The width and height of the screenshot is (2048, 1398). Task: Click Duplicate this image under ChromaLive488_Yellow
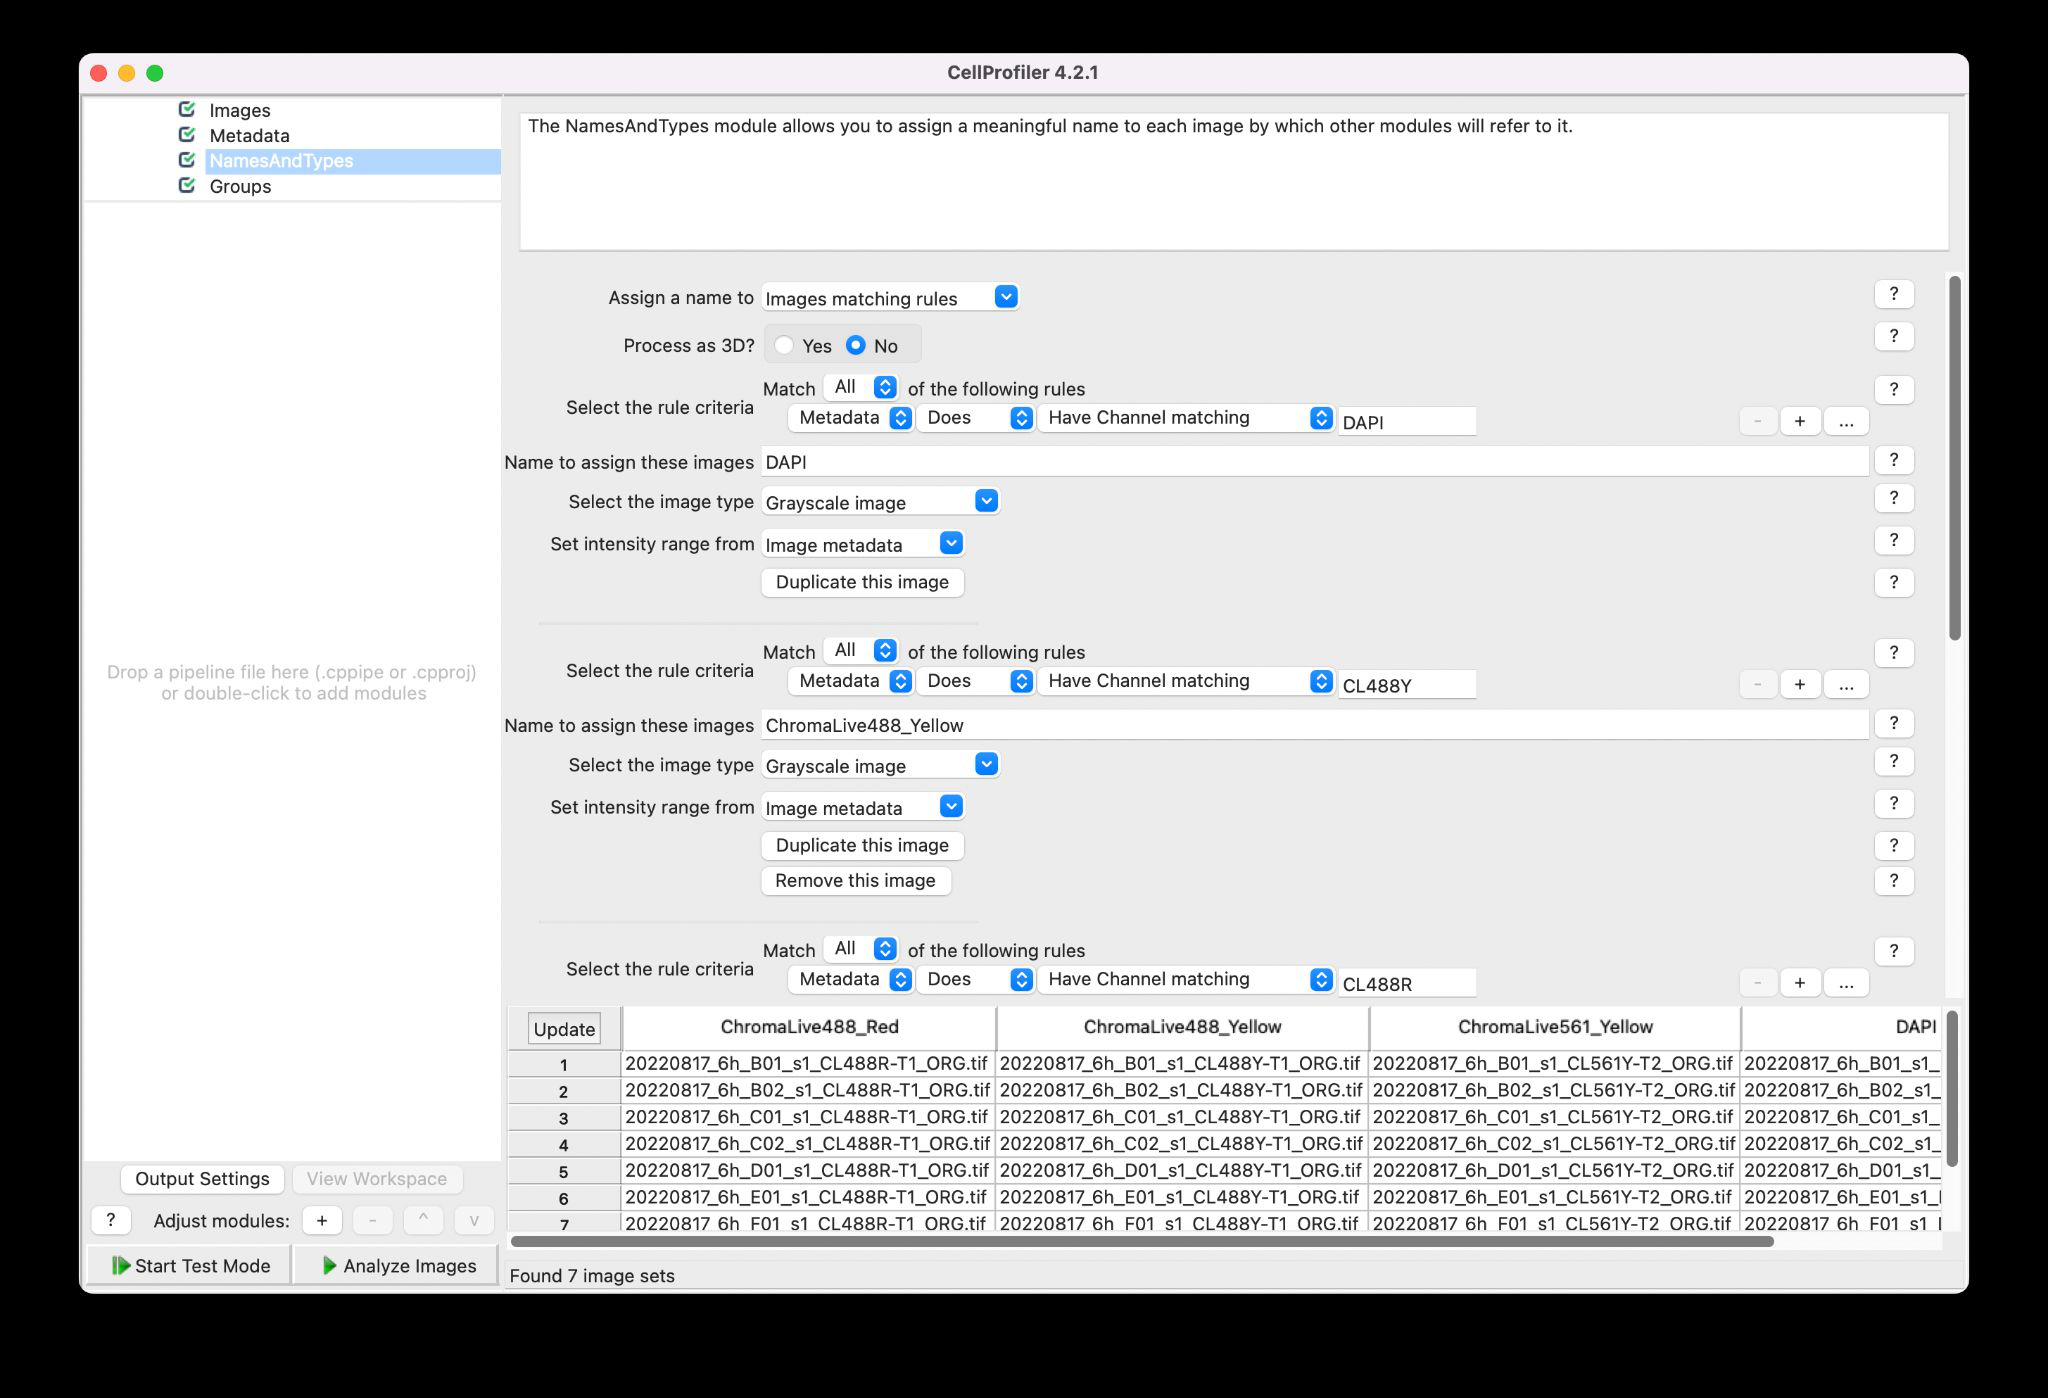click(862, 845)
